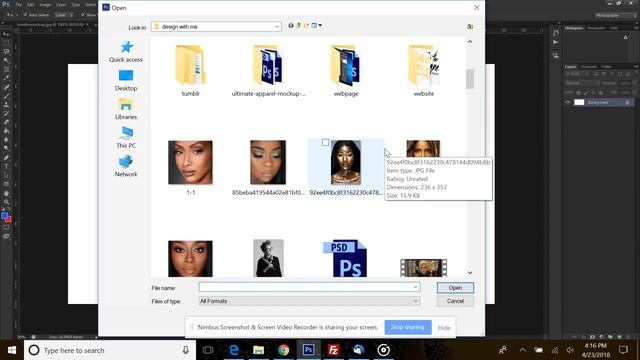Open the Photoshop File menu
Image resolution: width=640 pixels, height=360 pixels.
coord(19,4)
